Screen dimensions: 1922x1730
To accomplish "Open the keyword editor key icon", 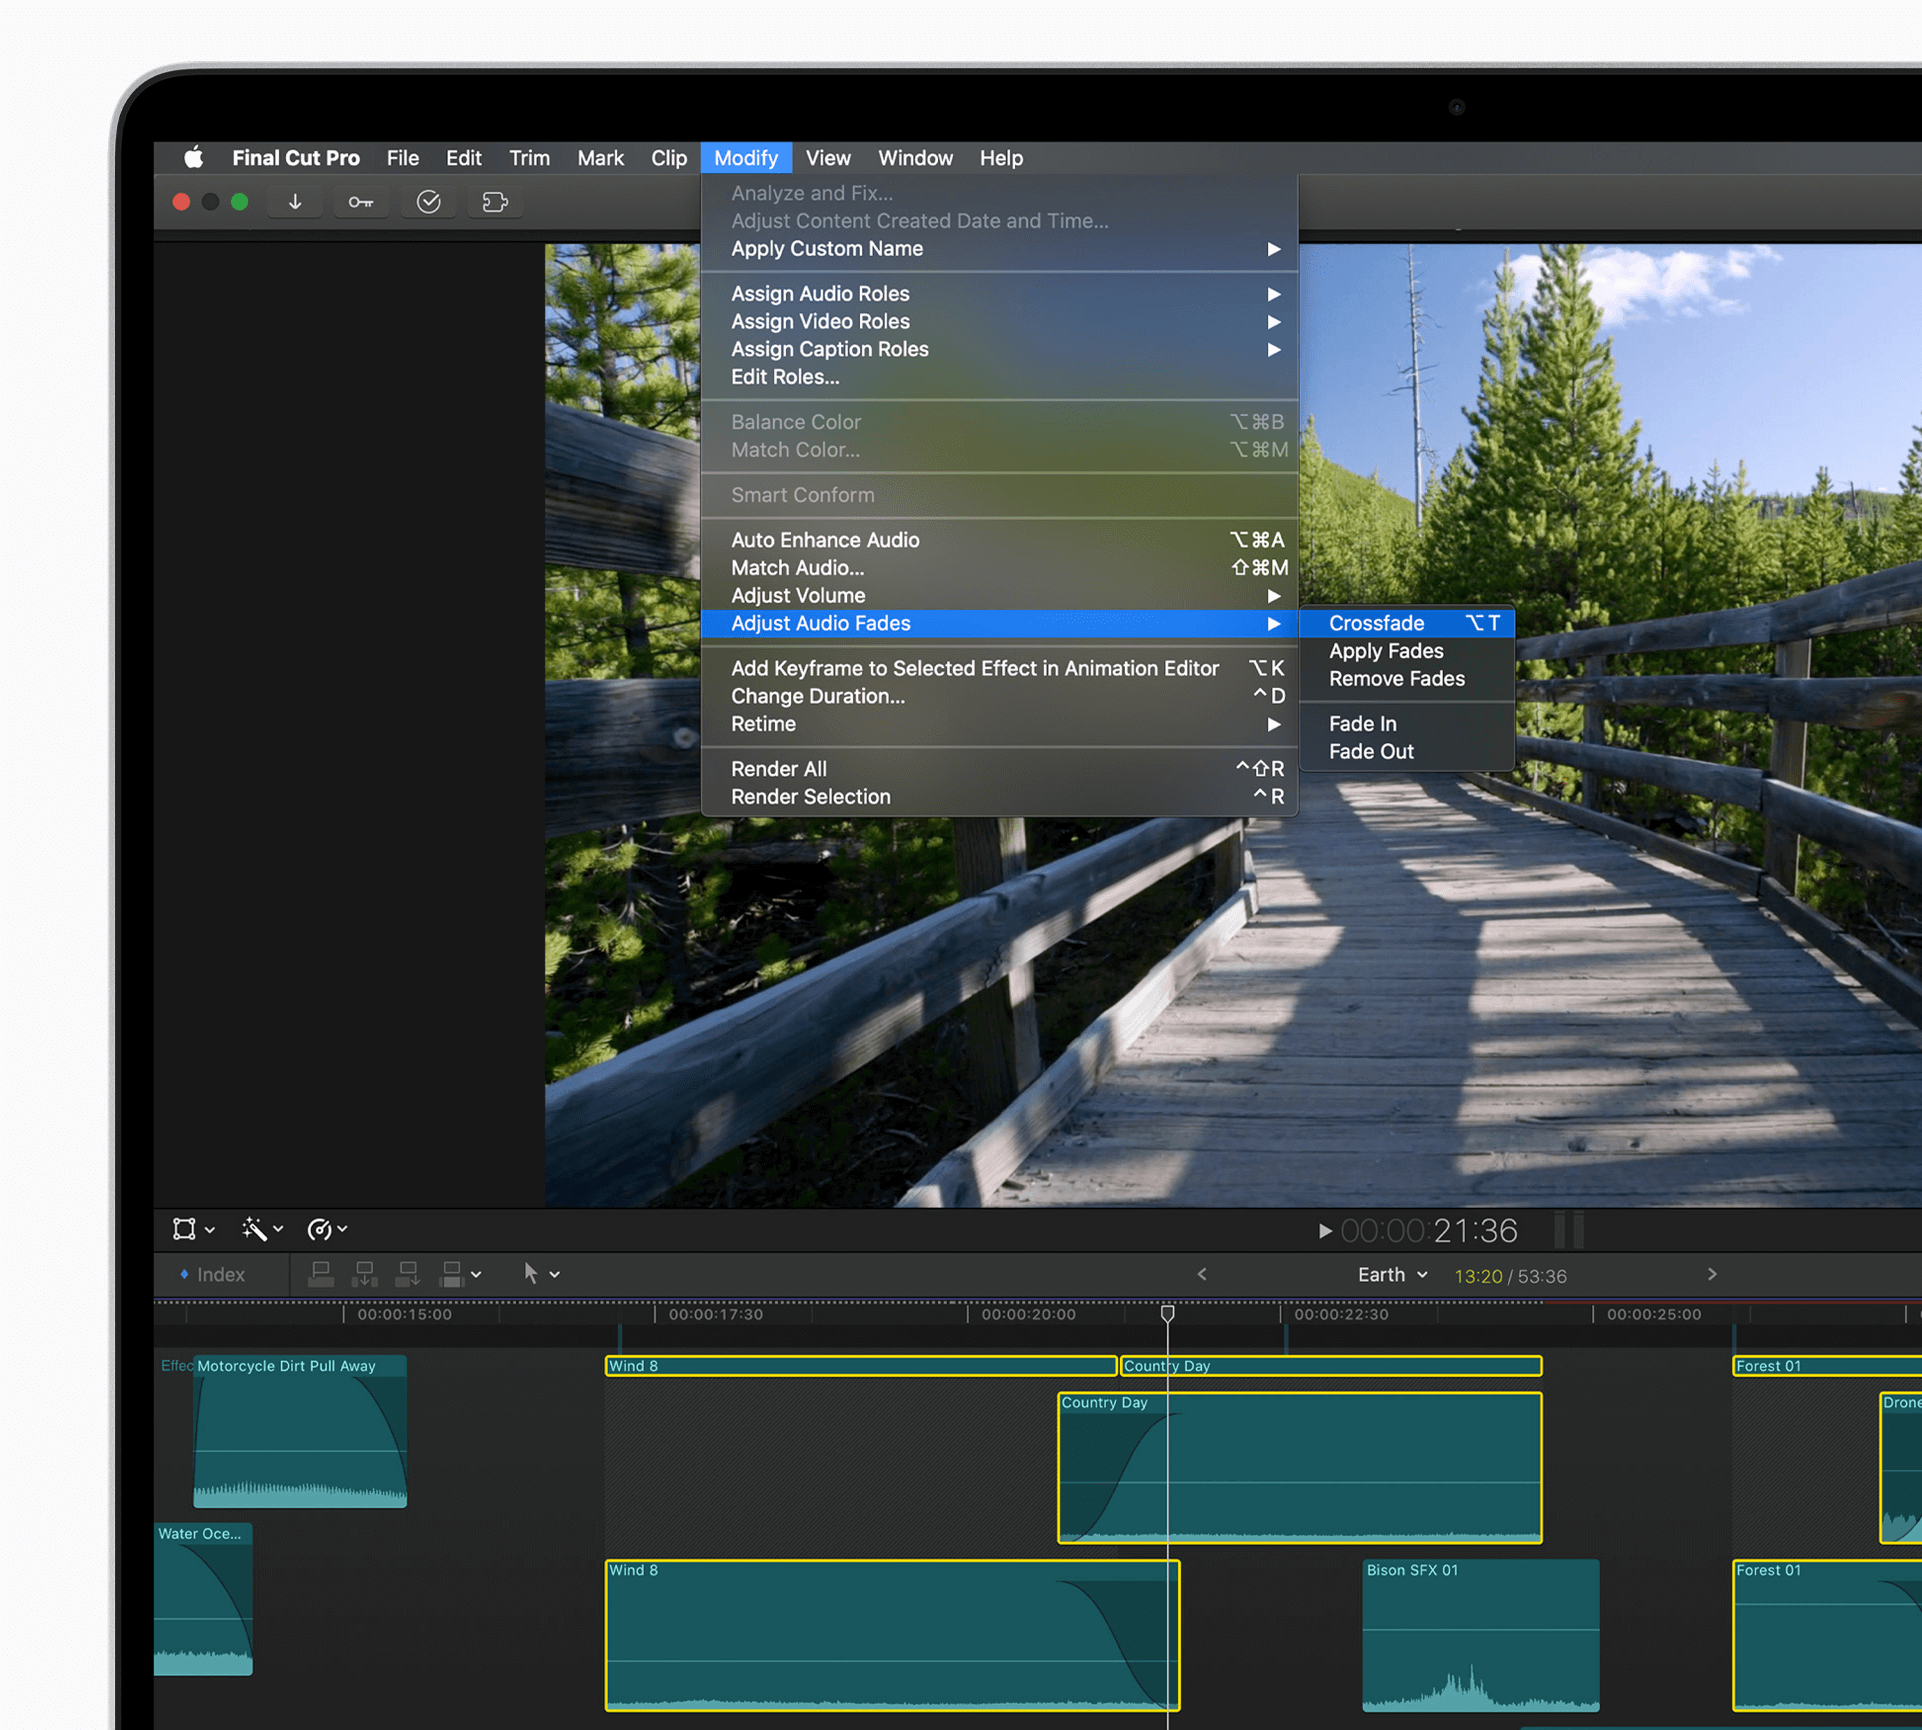I will 360,202.
